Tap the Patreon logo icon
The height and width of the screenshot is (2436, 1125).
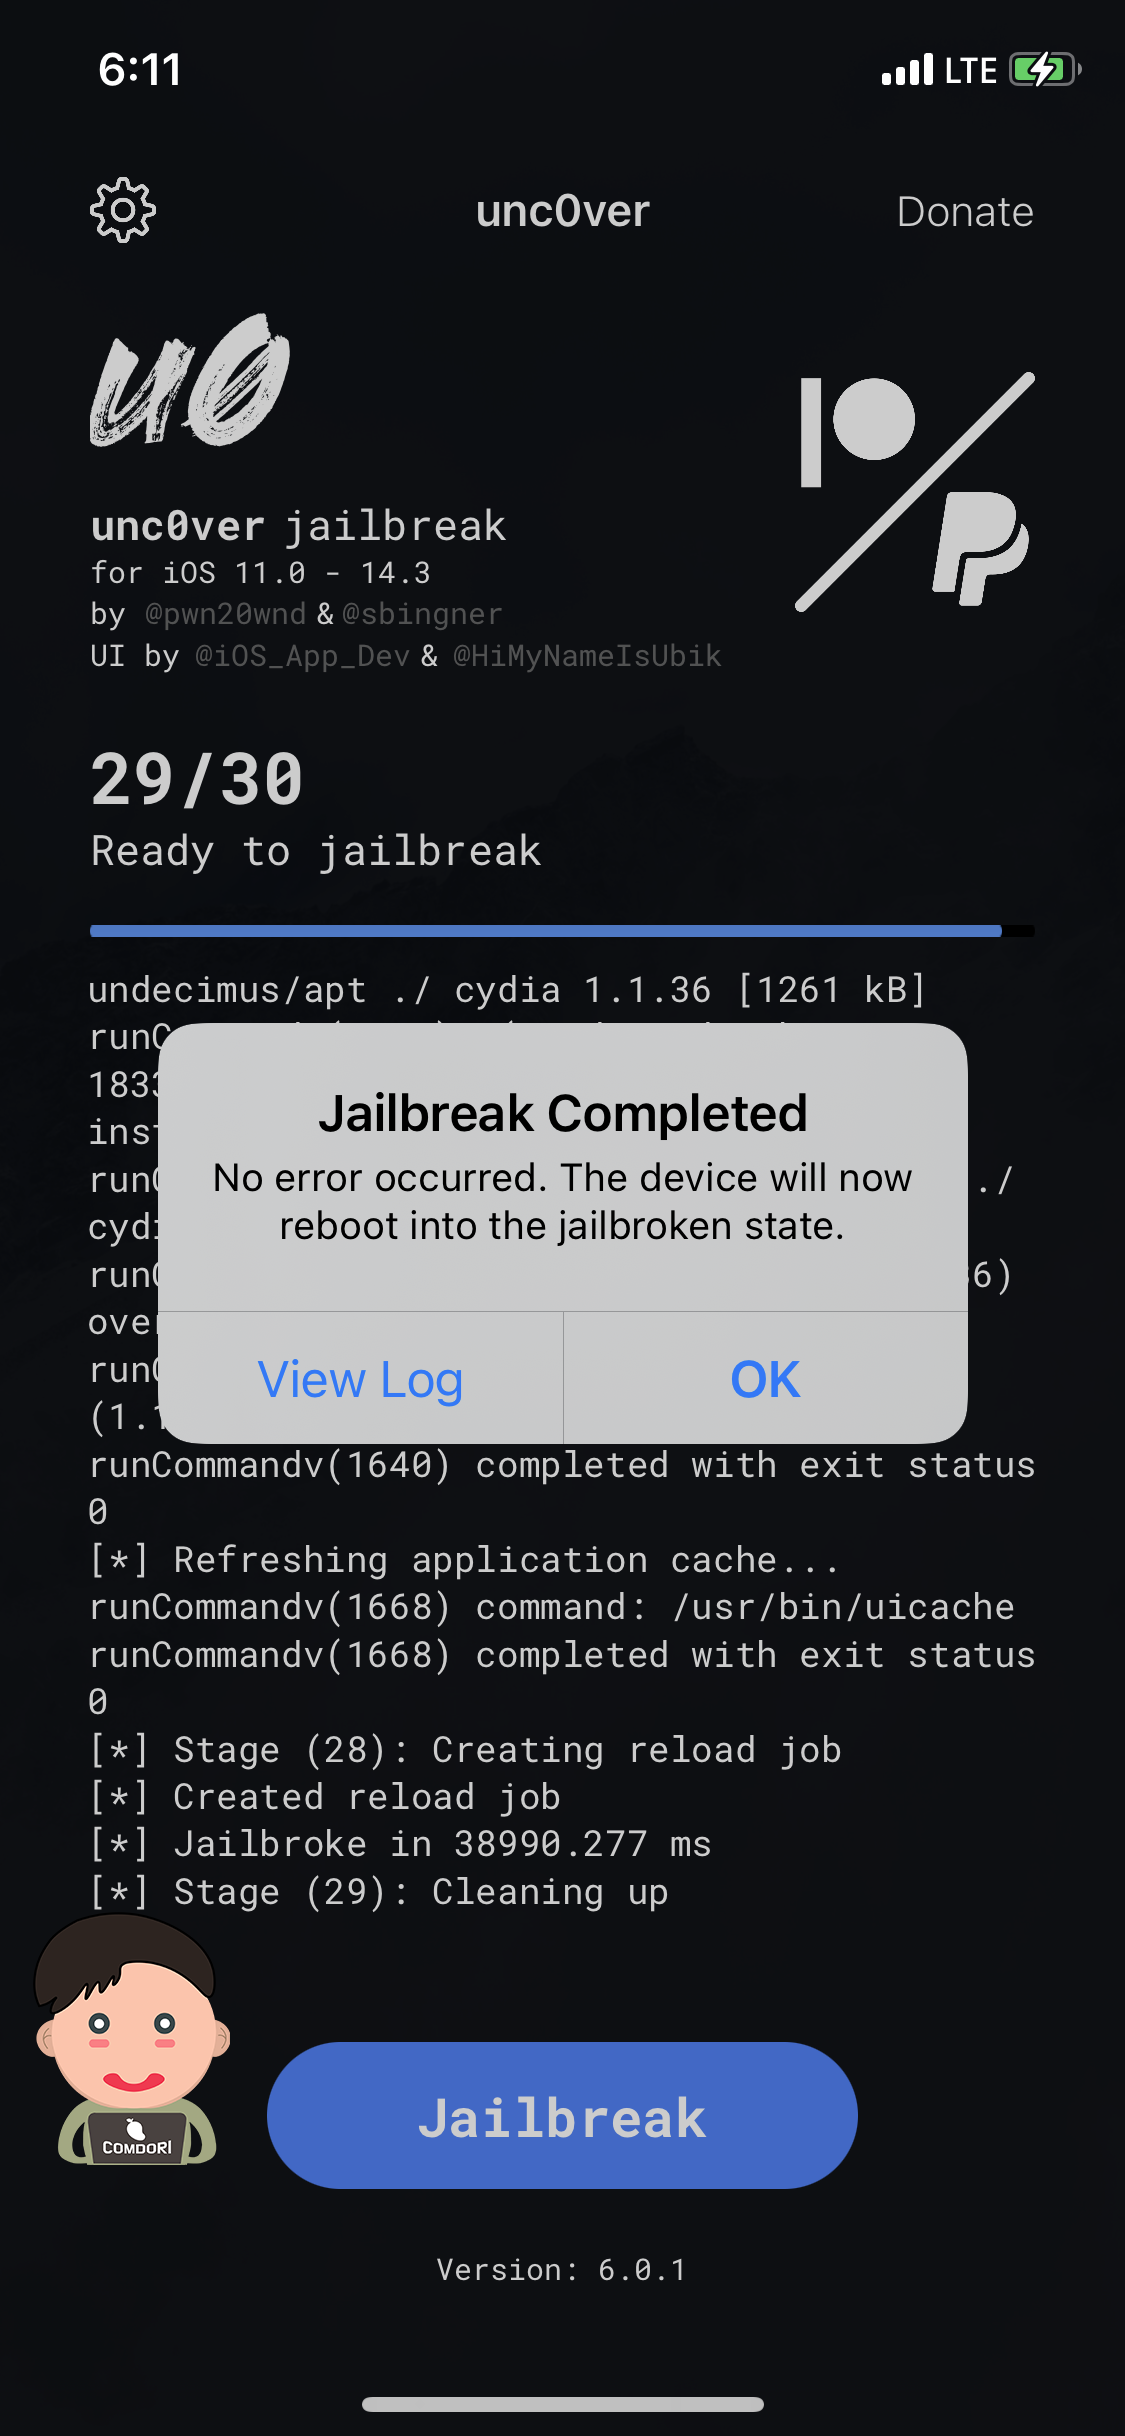pyautogui.click(x=858, y=432)
